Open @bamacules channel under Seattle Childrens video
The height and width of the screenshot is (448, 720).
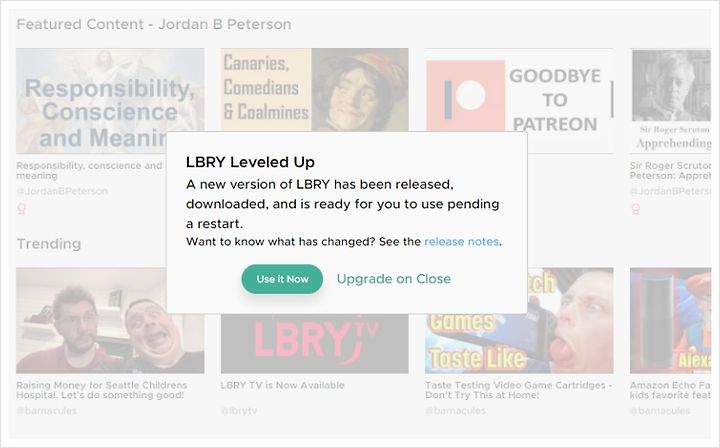coord(46,411)
